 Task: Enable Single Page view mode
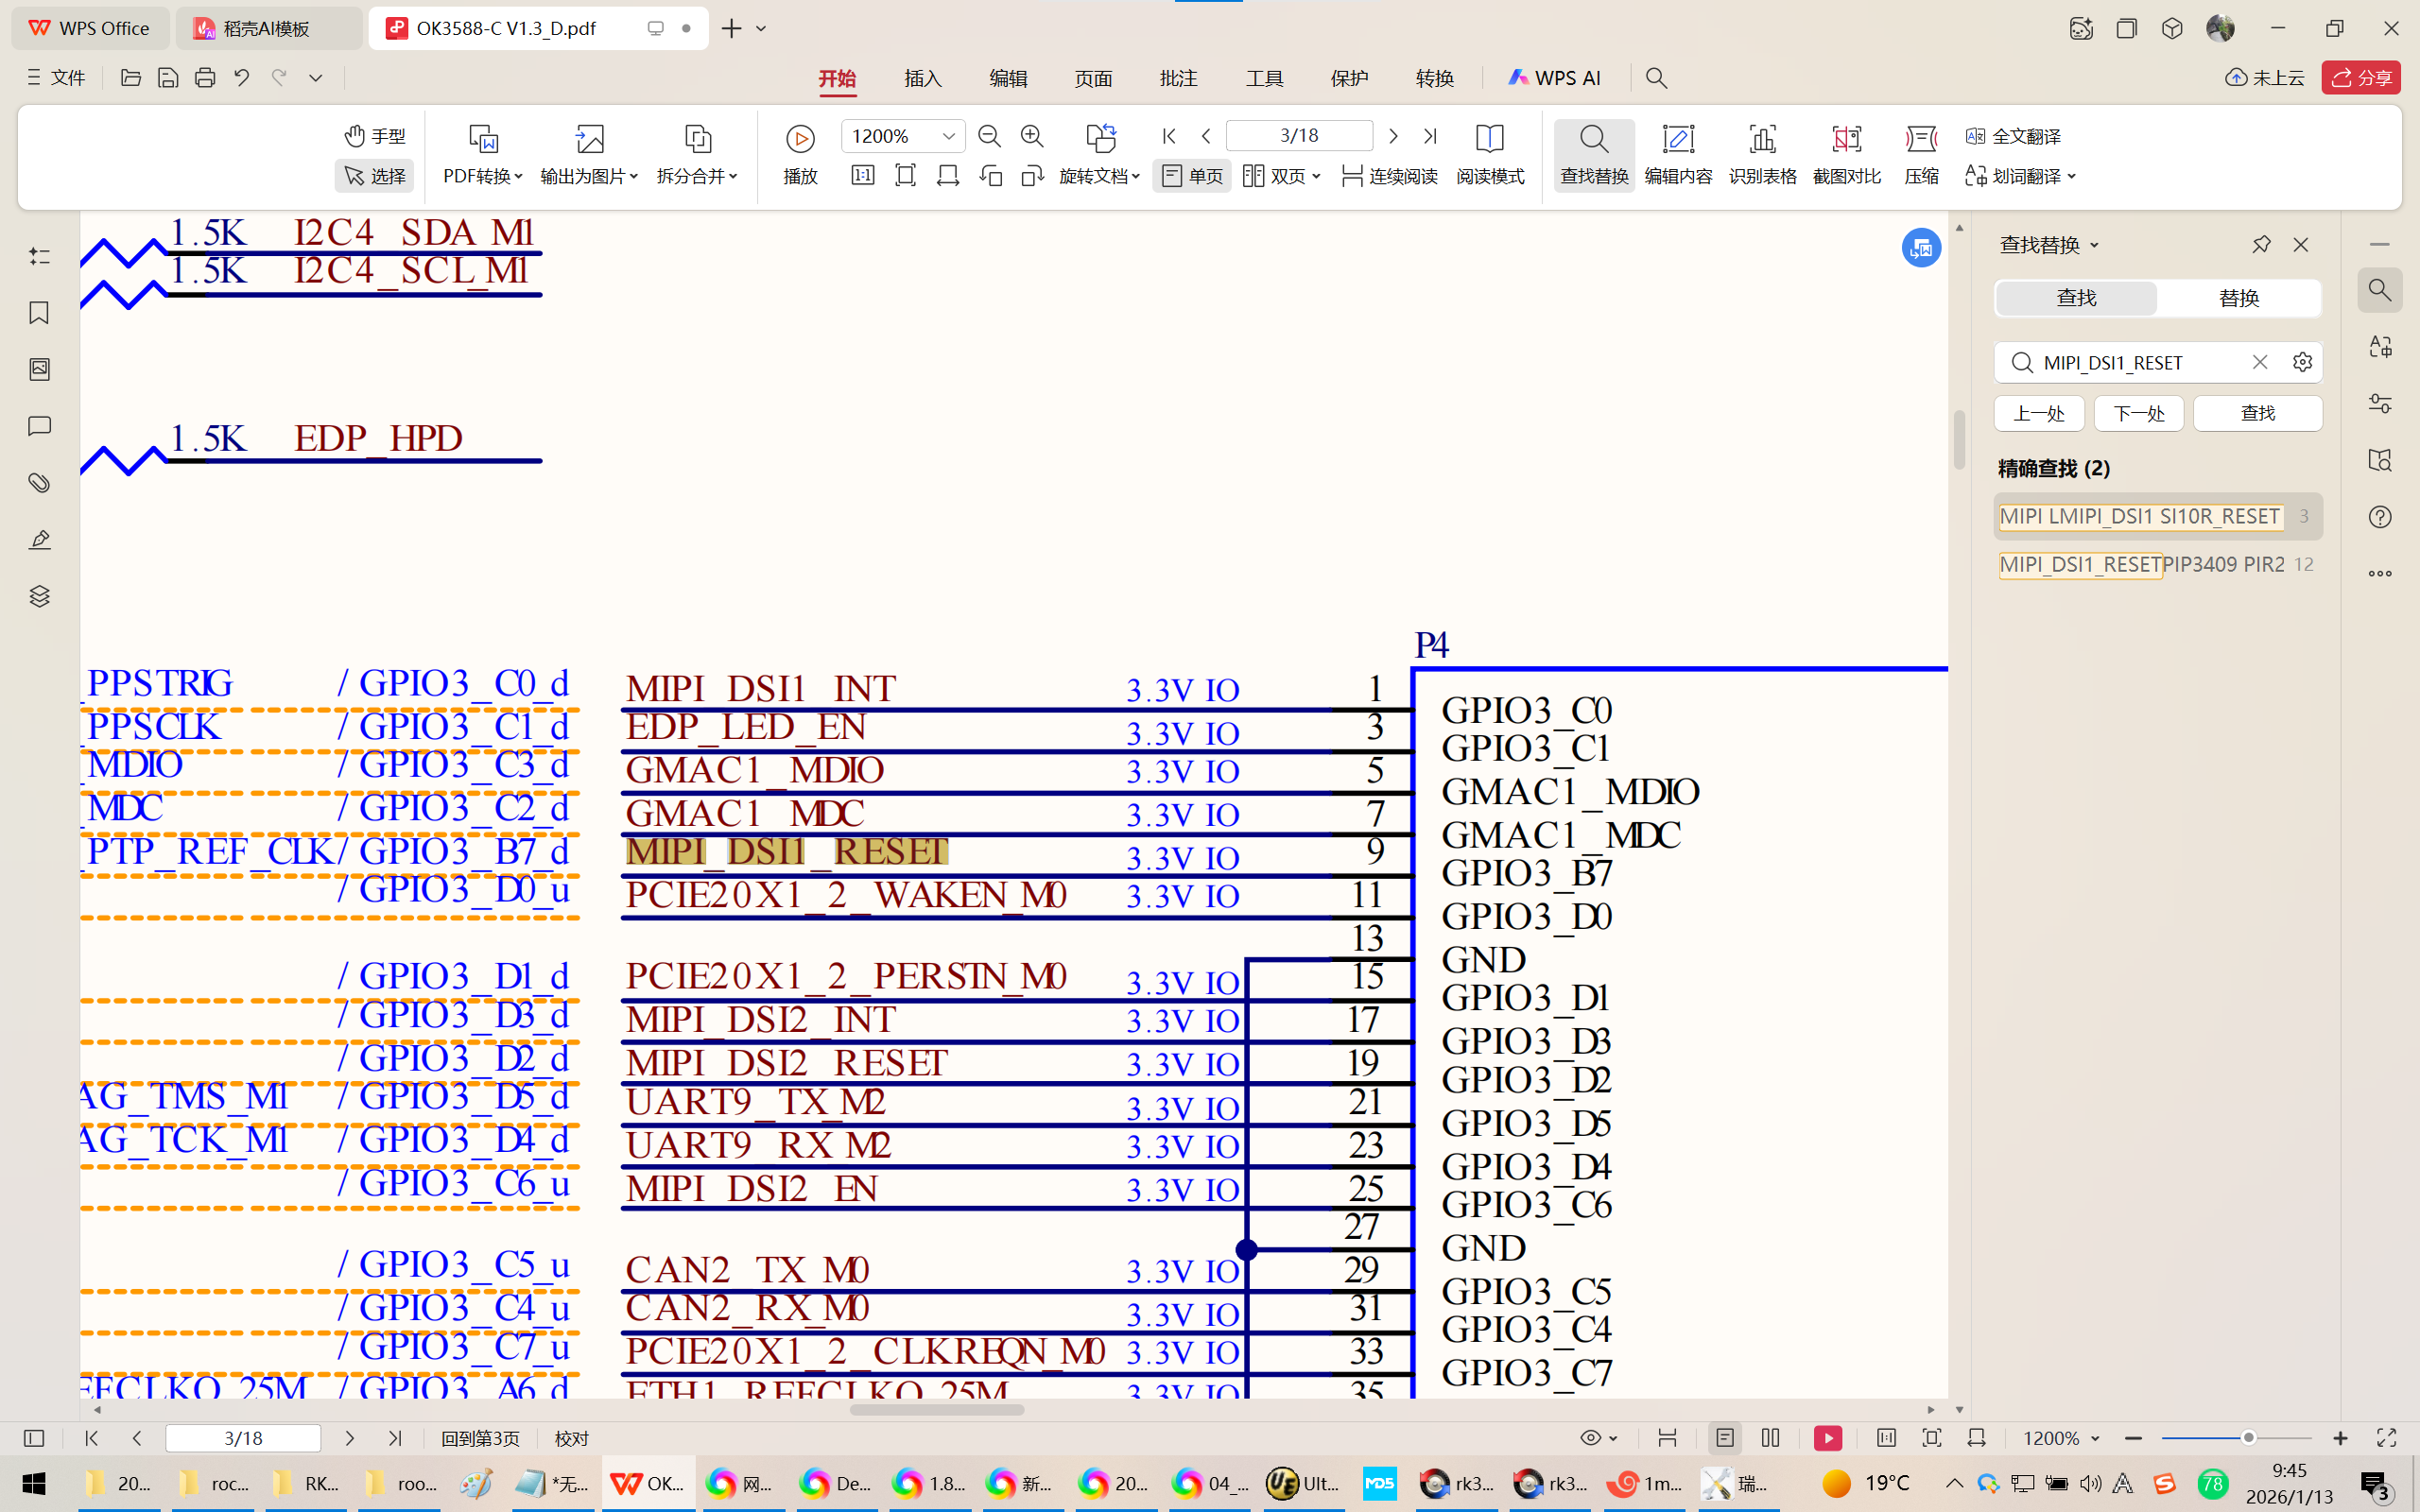(x=1192, y=176)
